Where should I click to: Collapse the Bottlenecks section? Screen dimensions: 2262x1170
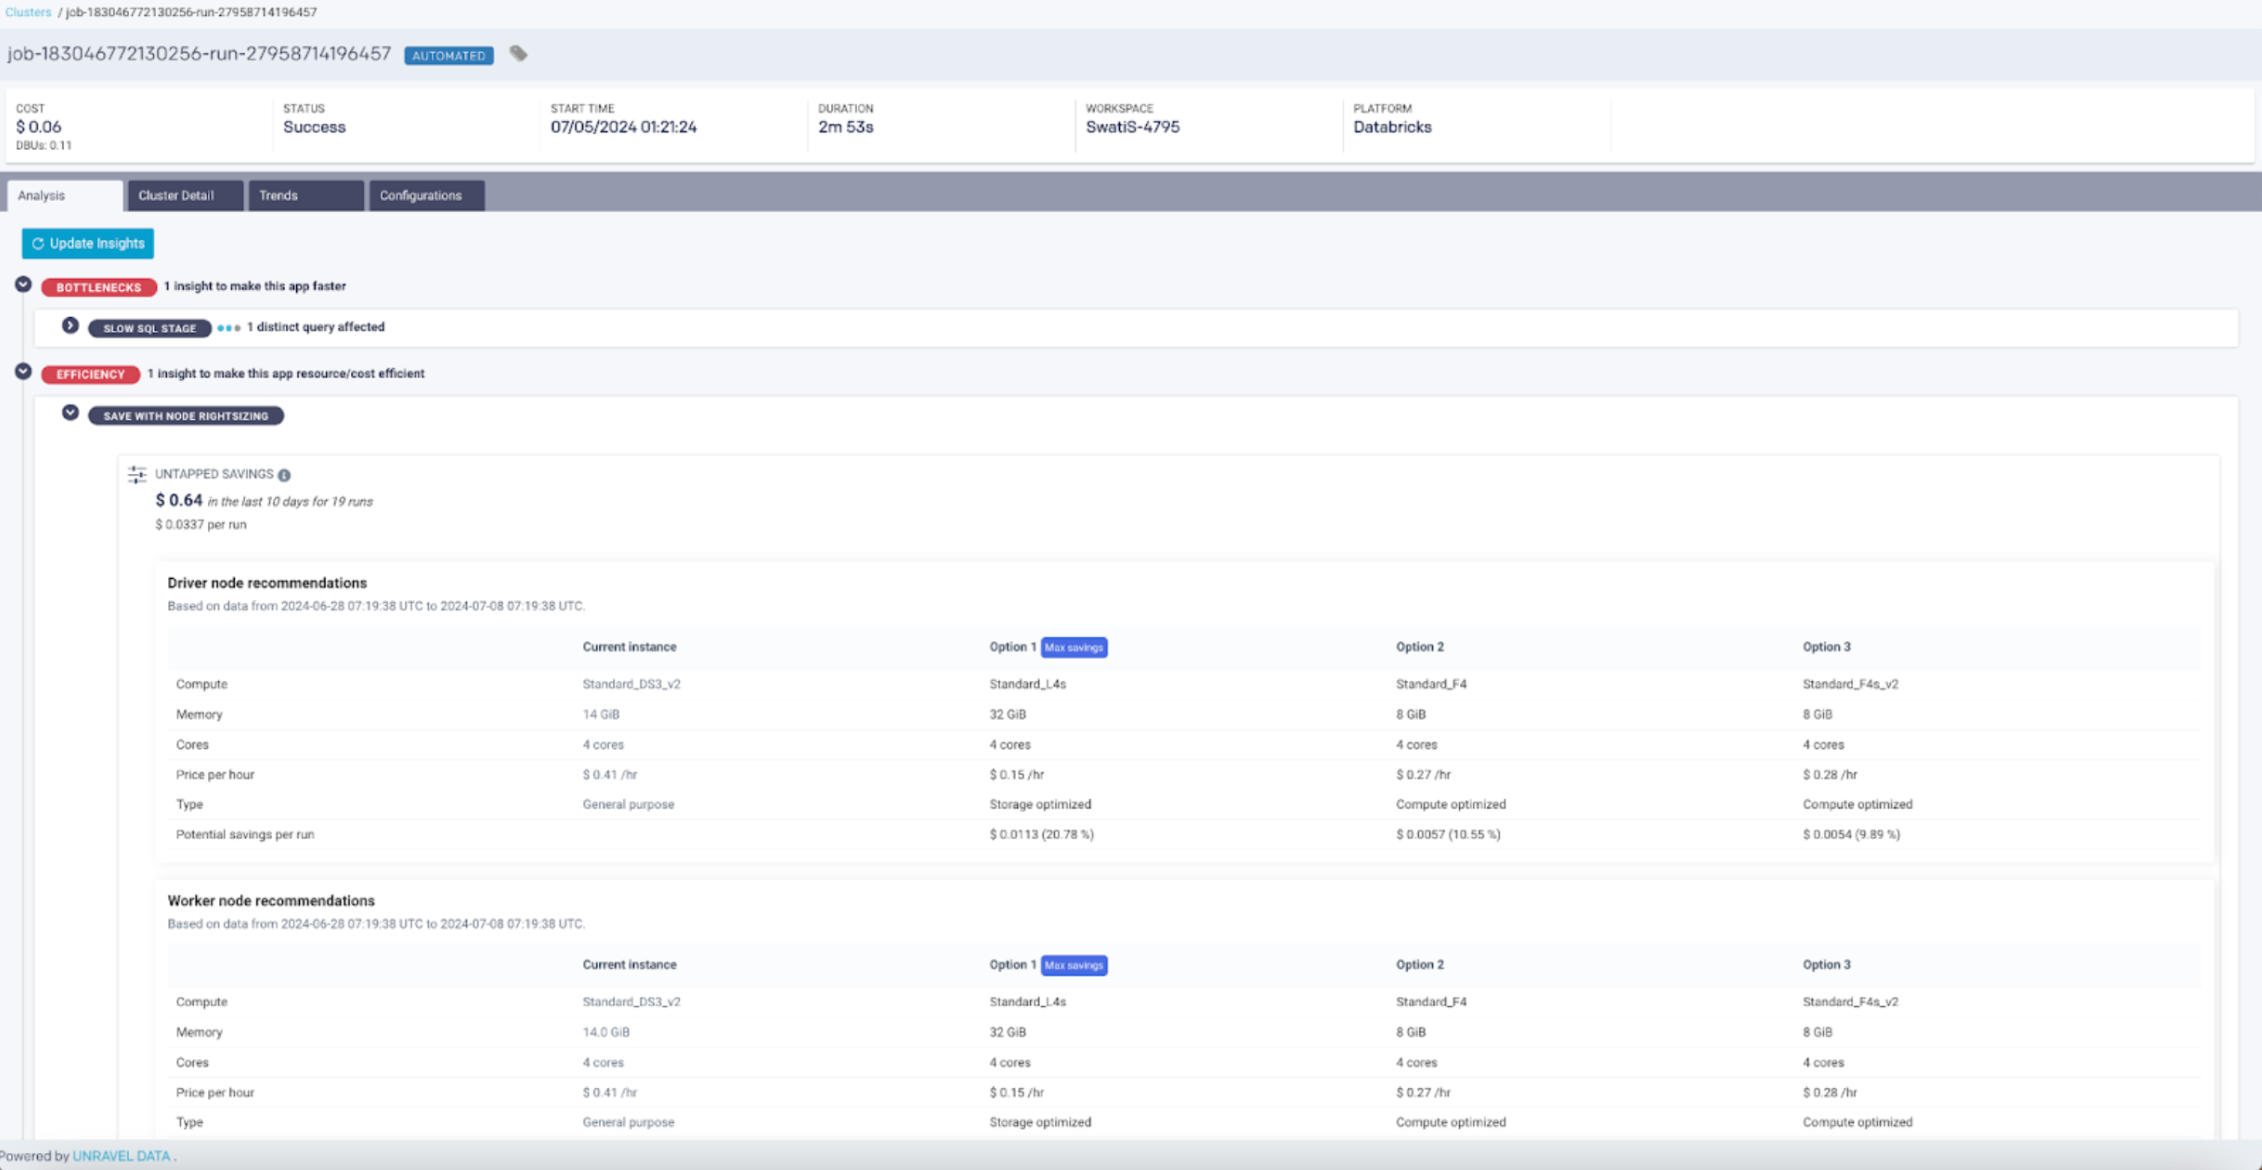point(23,285)
